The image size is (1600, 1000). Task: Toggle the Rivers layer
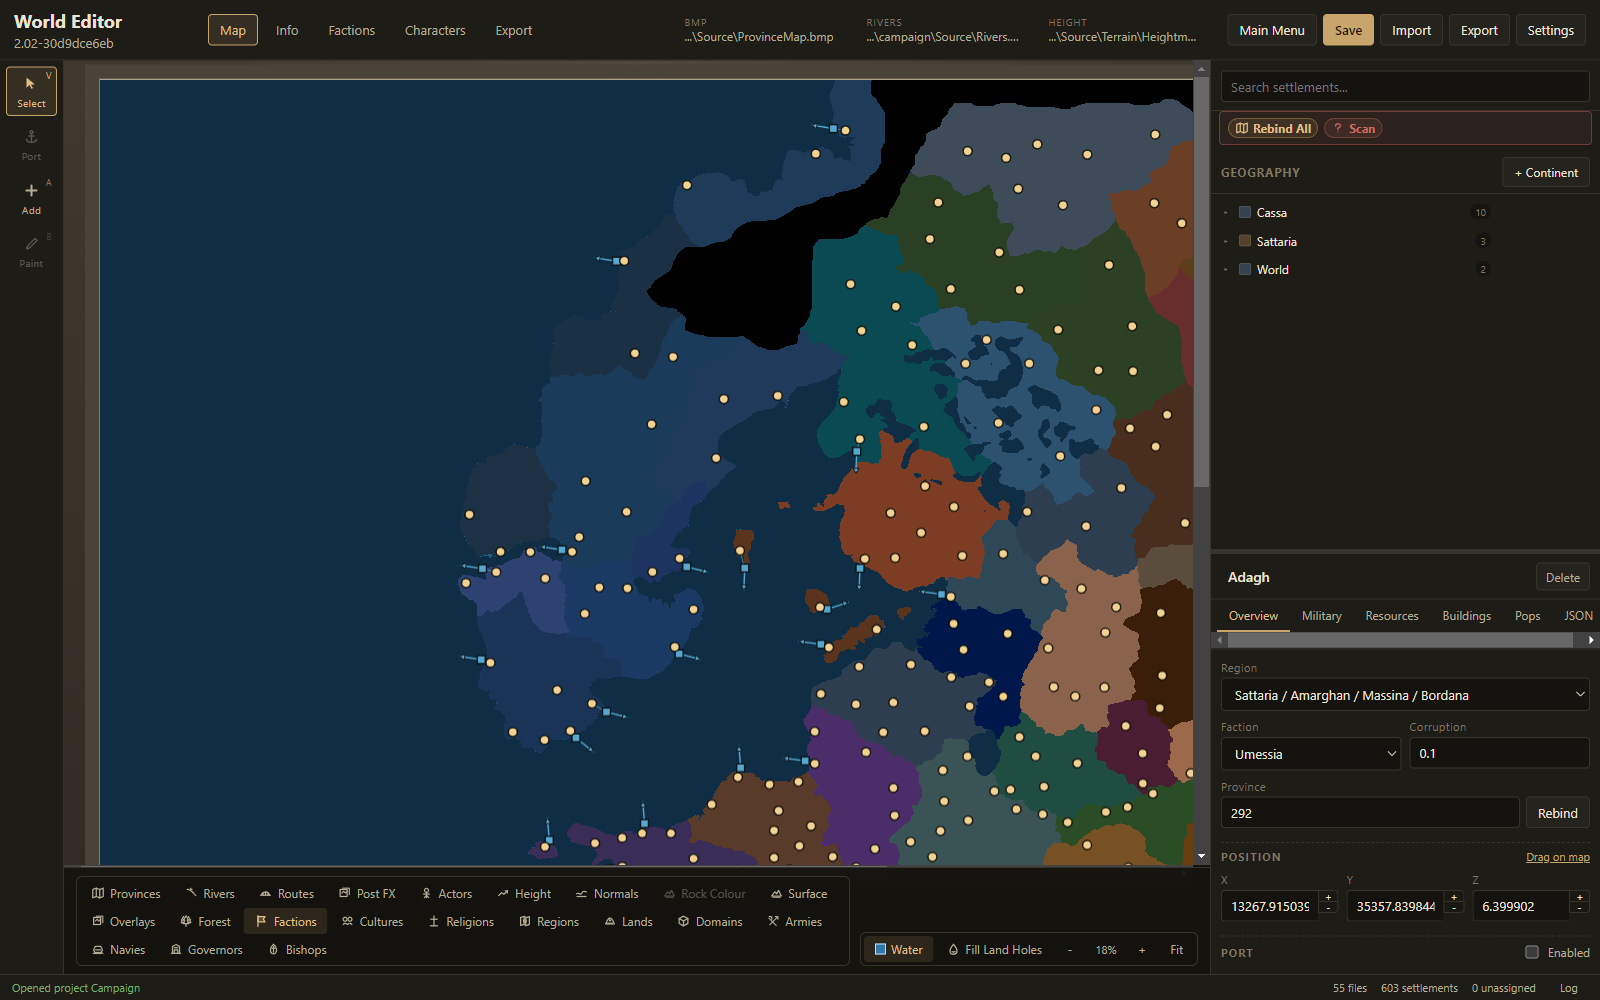coord(210,893)
